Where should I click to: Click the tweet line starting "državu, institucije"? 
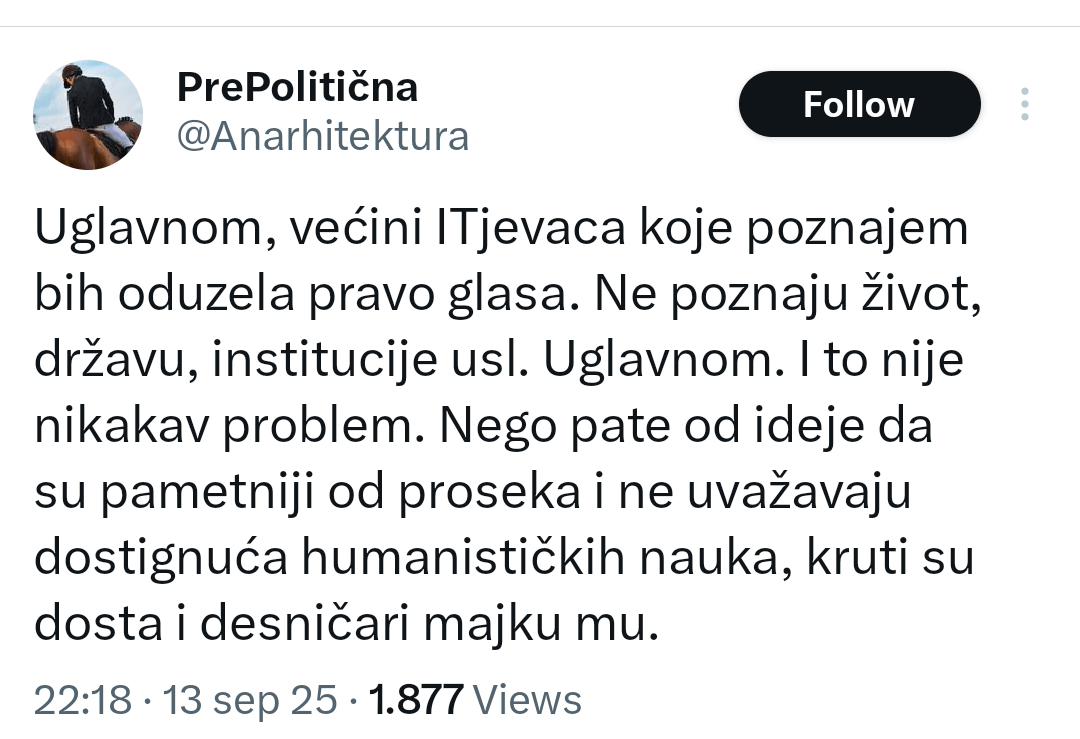coord(498,362)
